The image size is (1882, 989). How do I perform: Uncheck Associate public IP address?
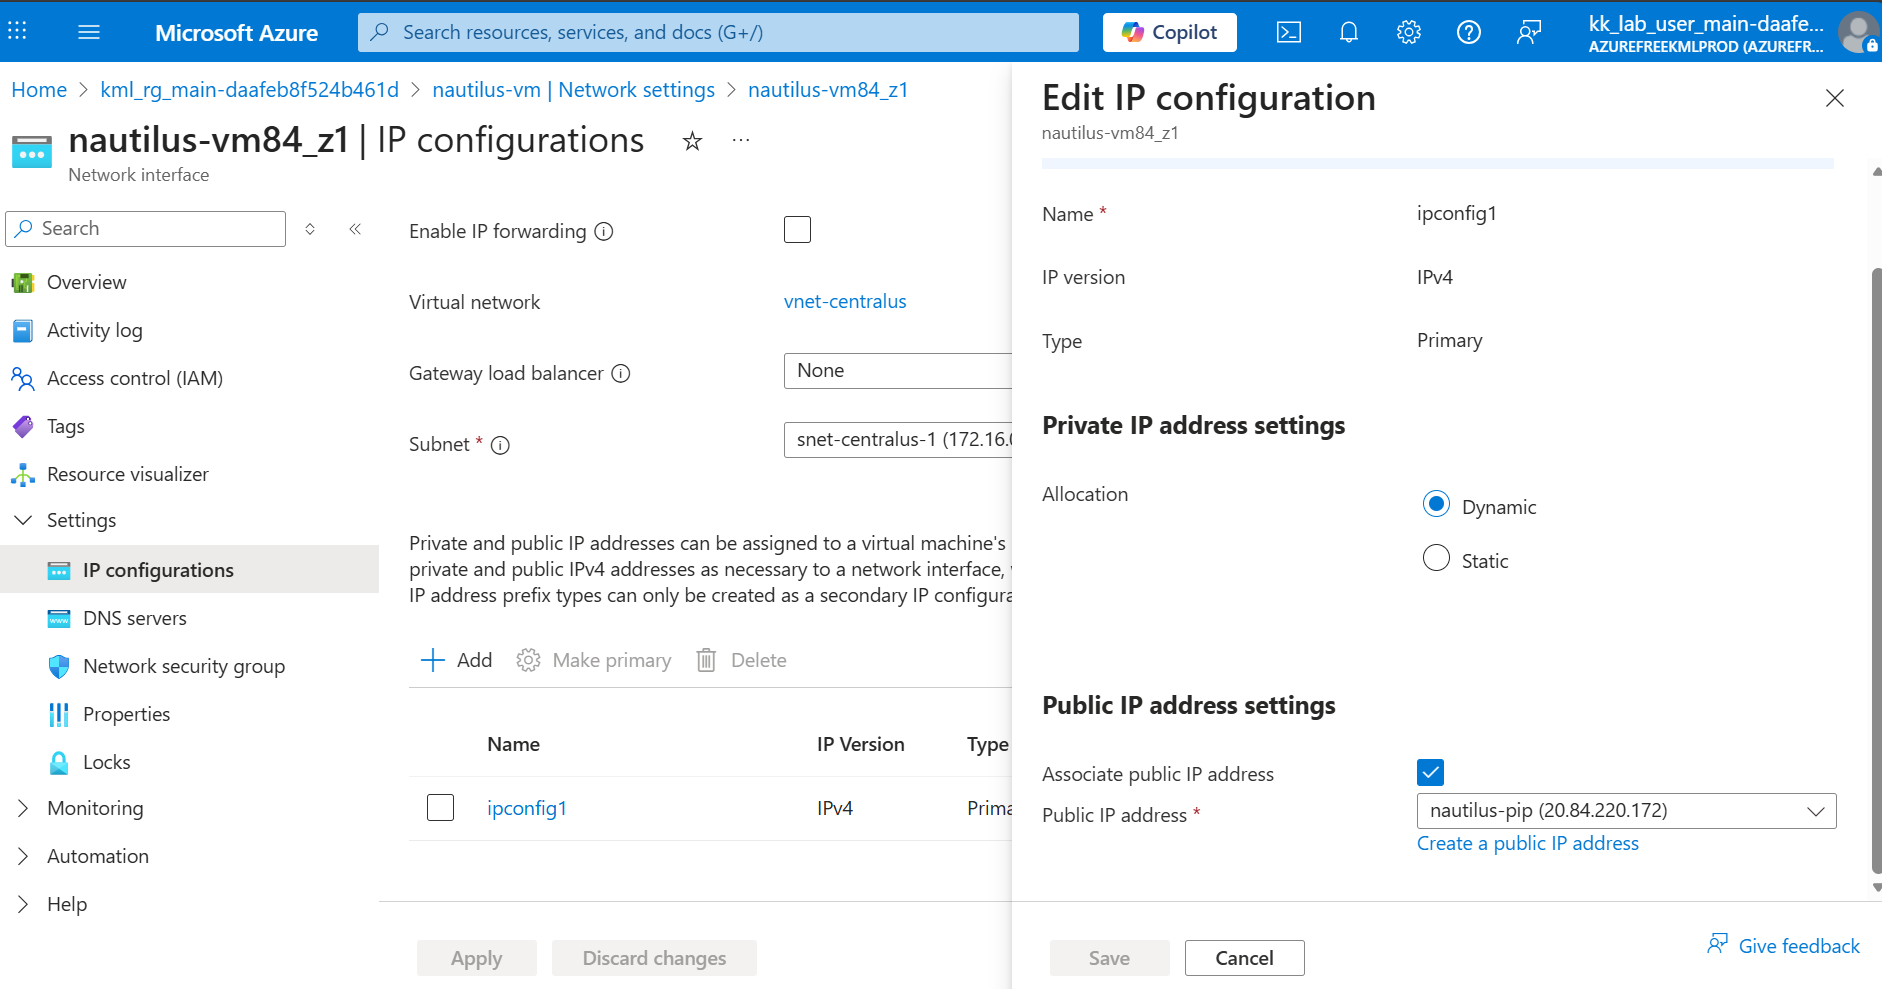click(1430, 772)
